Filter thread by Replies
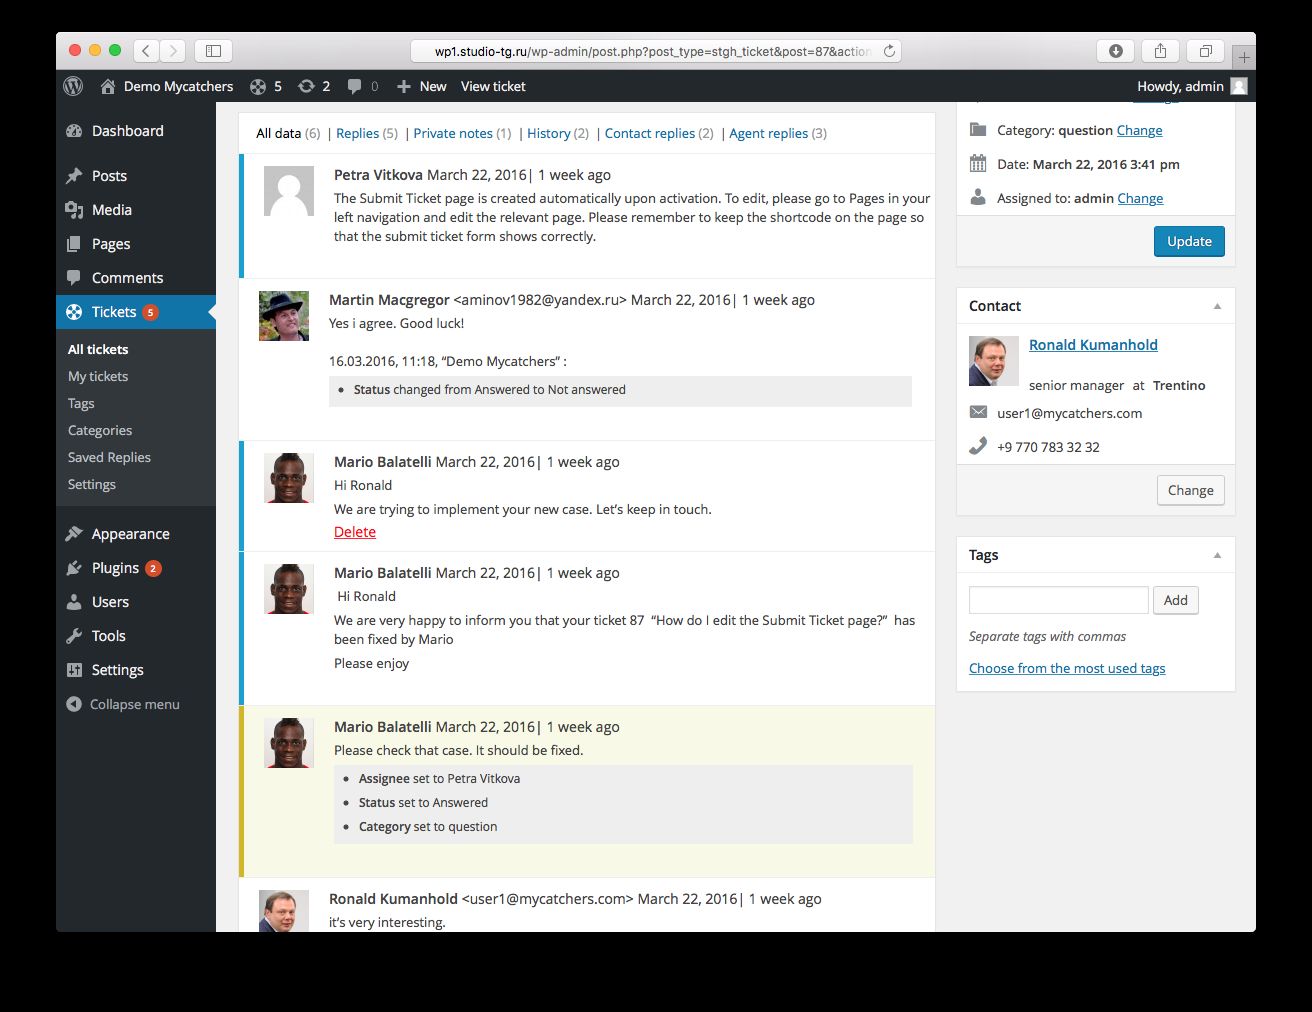This screenshot has width=1312, height=1012. (x=367, y=133)
